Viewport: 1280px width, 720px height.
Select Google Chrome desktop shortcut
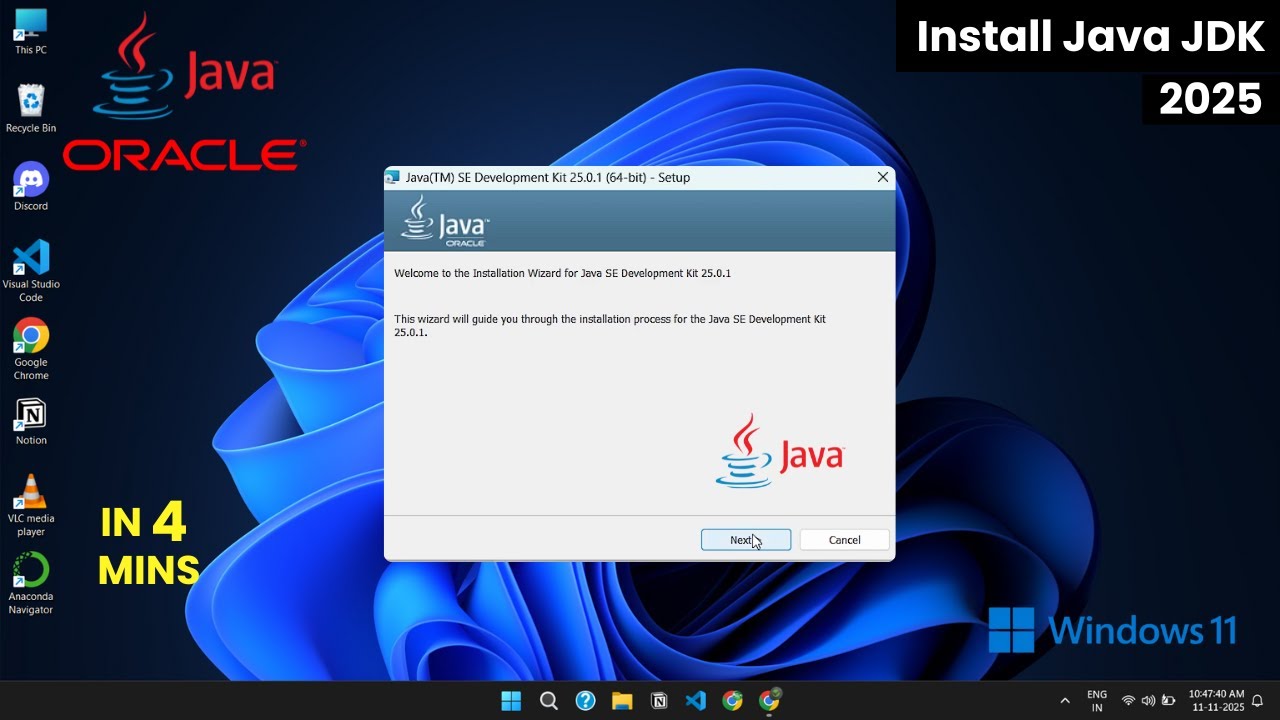[31, 350]
